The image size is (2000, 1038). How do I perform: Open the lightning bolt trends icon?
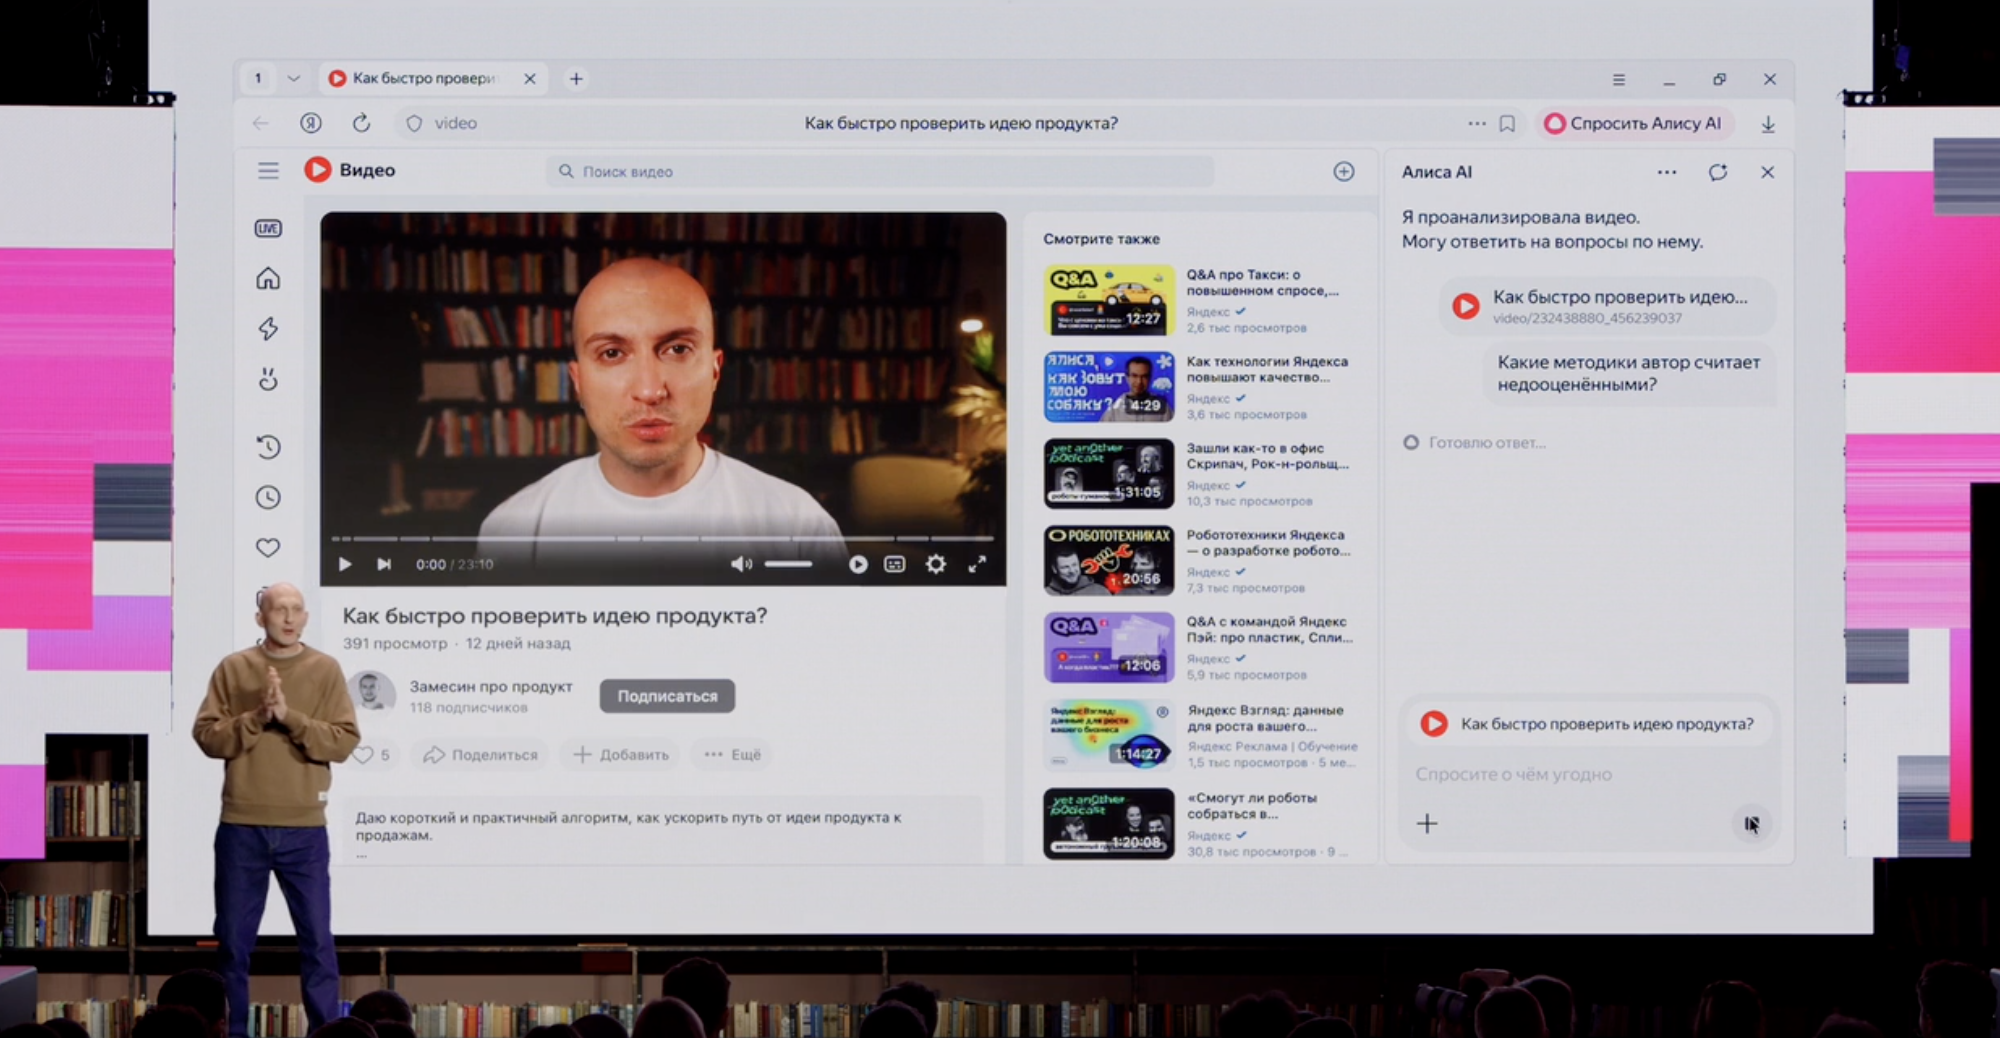268,329
